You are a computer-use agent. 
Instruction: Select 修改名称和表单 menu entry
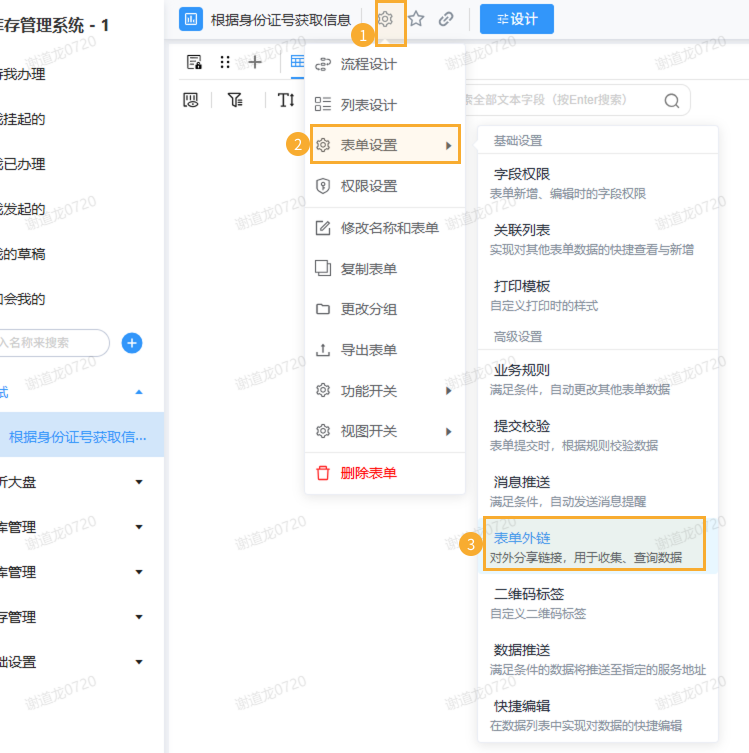pos(385,228)
